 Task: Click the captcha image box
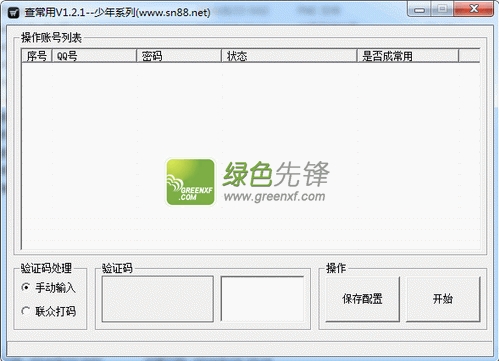coord(158,299)
